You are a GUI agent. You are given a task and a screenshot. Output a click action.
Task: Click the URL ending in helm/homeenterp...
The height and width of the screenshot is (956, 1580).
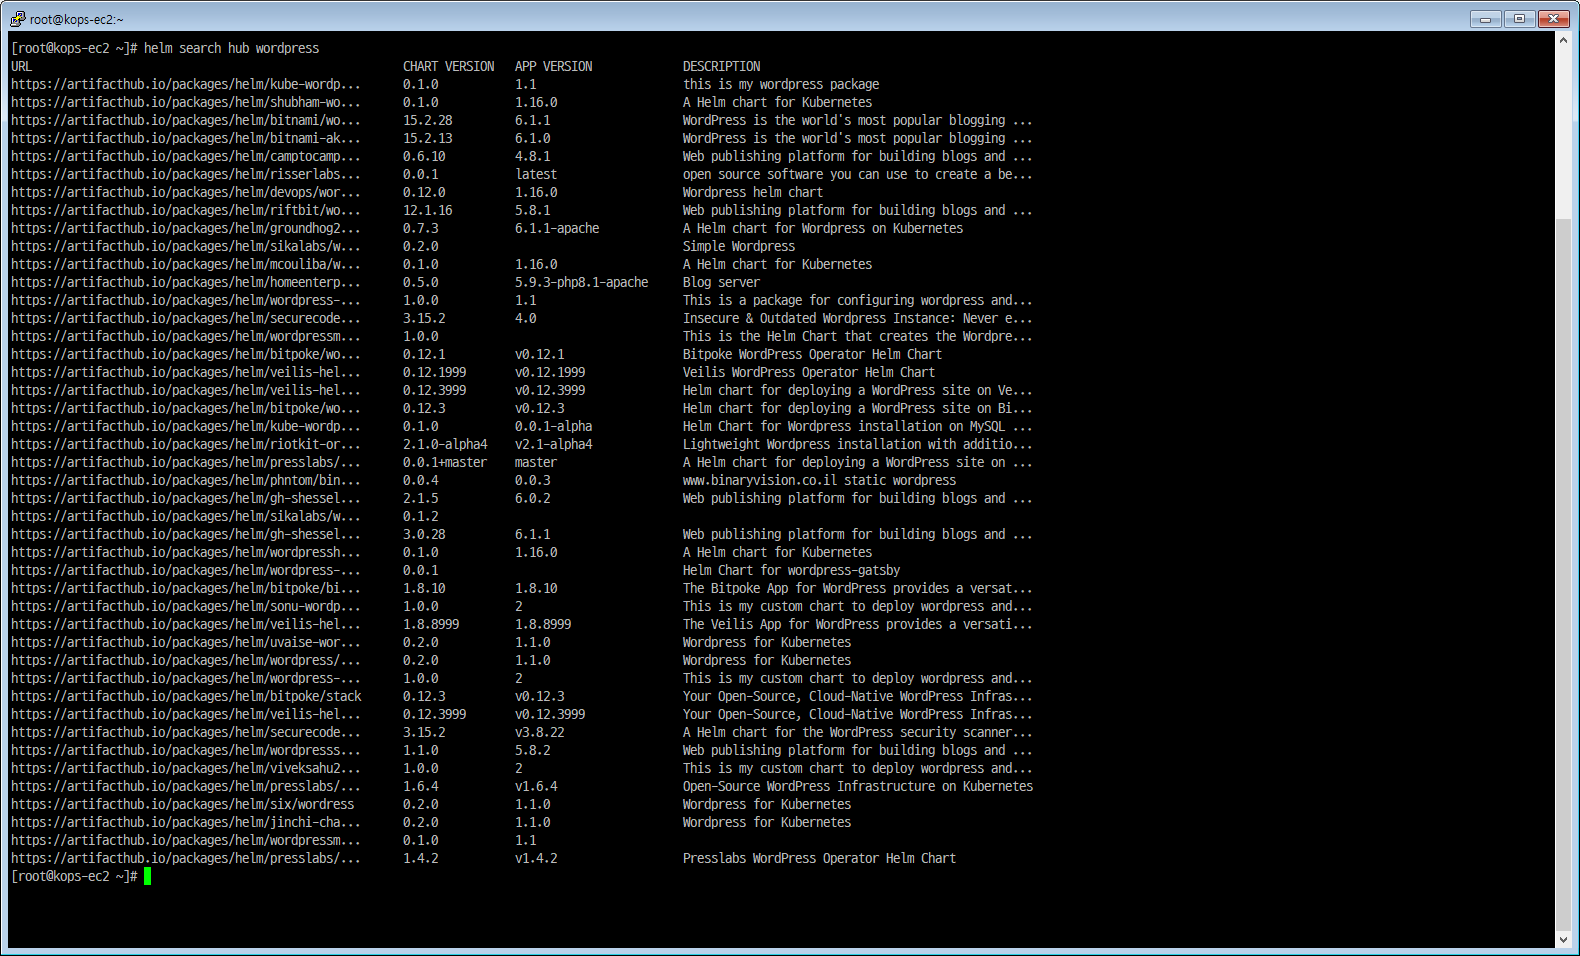pos(186,282)
